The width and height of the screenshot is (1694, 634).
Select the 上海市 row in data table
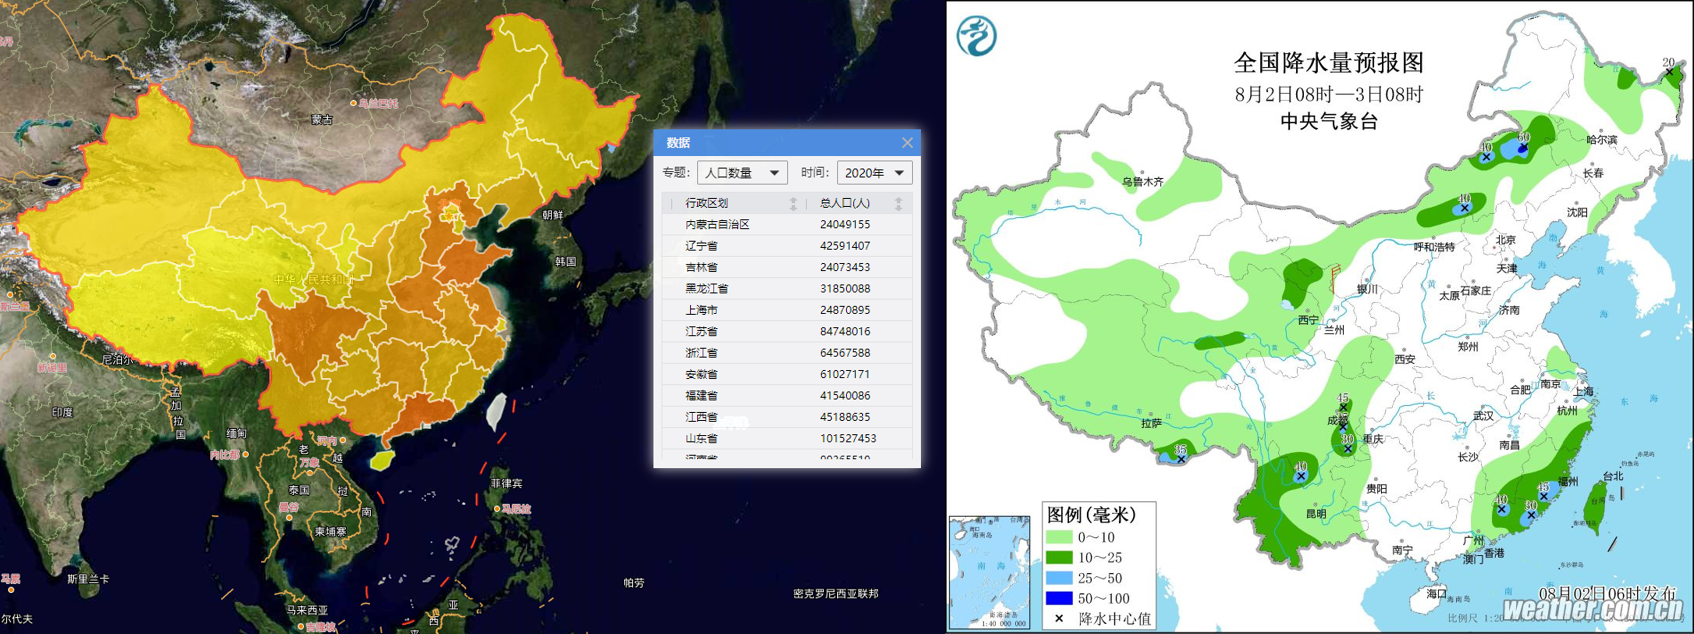(x=787, y=310)
